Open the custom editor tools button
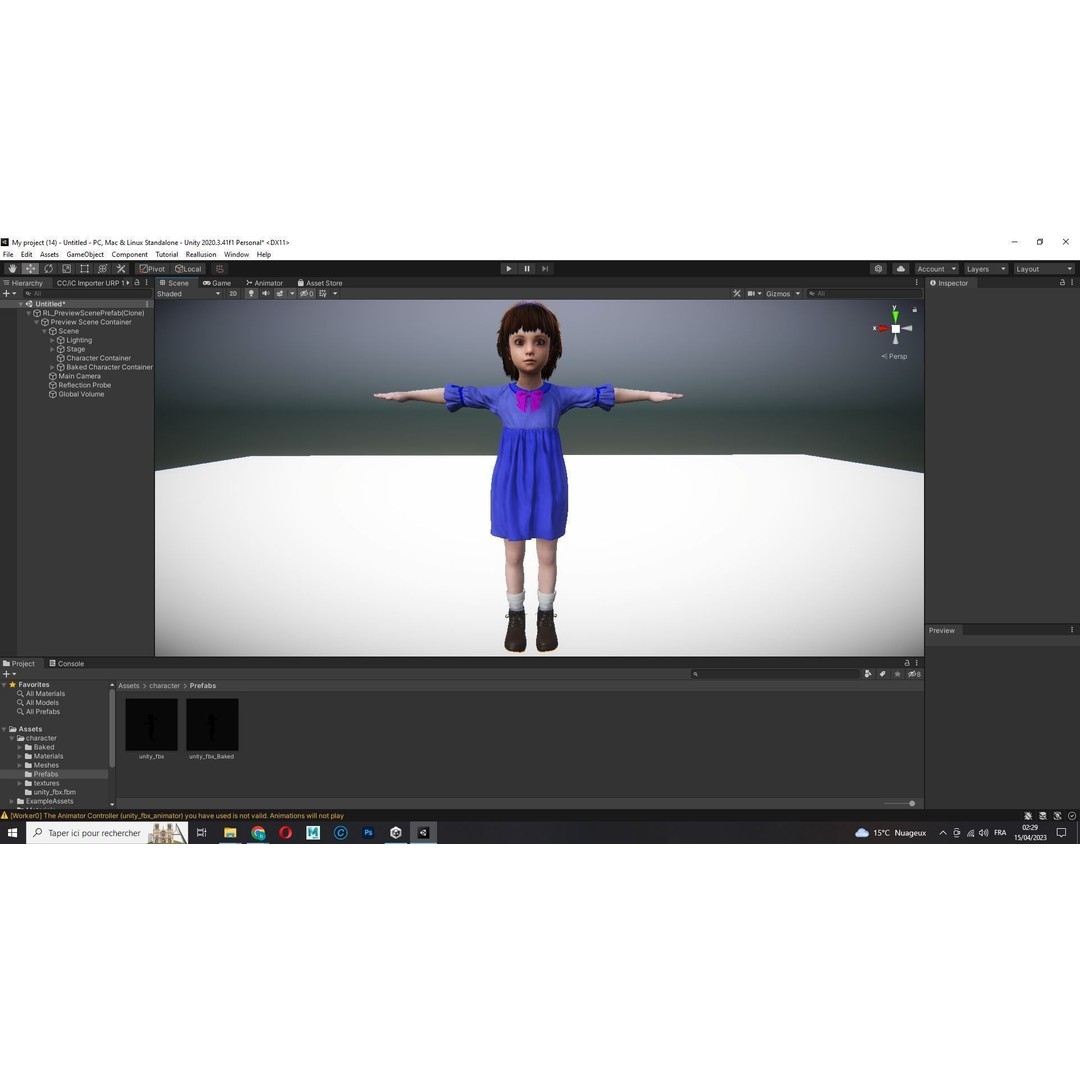Viewport: 1080px width, 1080px height. point(121,269)
